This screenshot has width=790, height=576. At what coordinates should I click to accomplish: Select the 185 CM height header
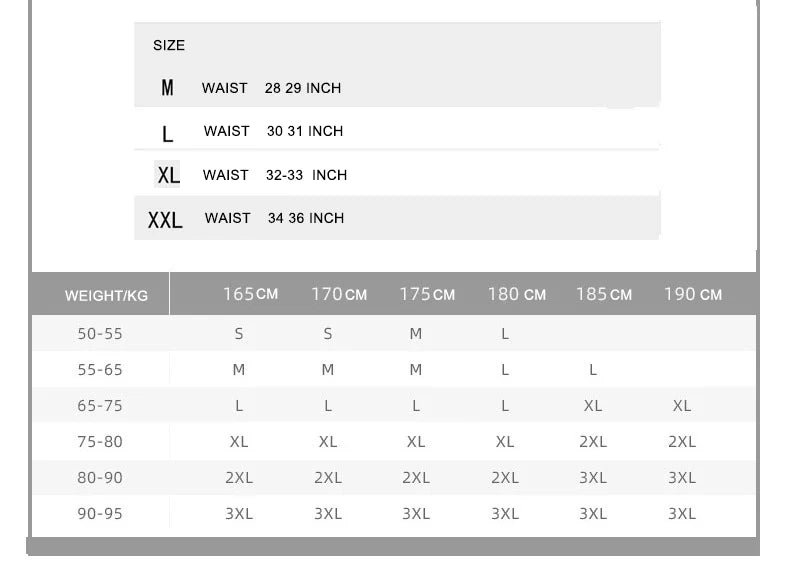[604, 294]
